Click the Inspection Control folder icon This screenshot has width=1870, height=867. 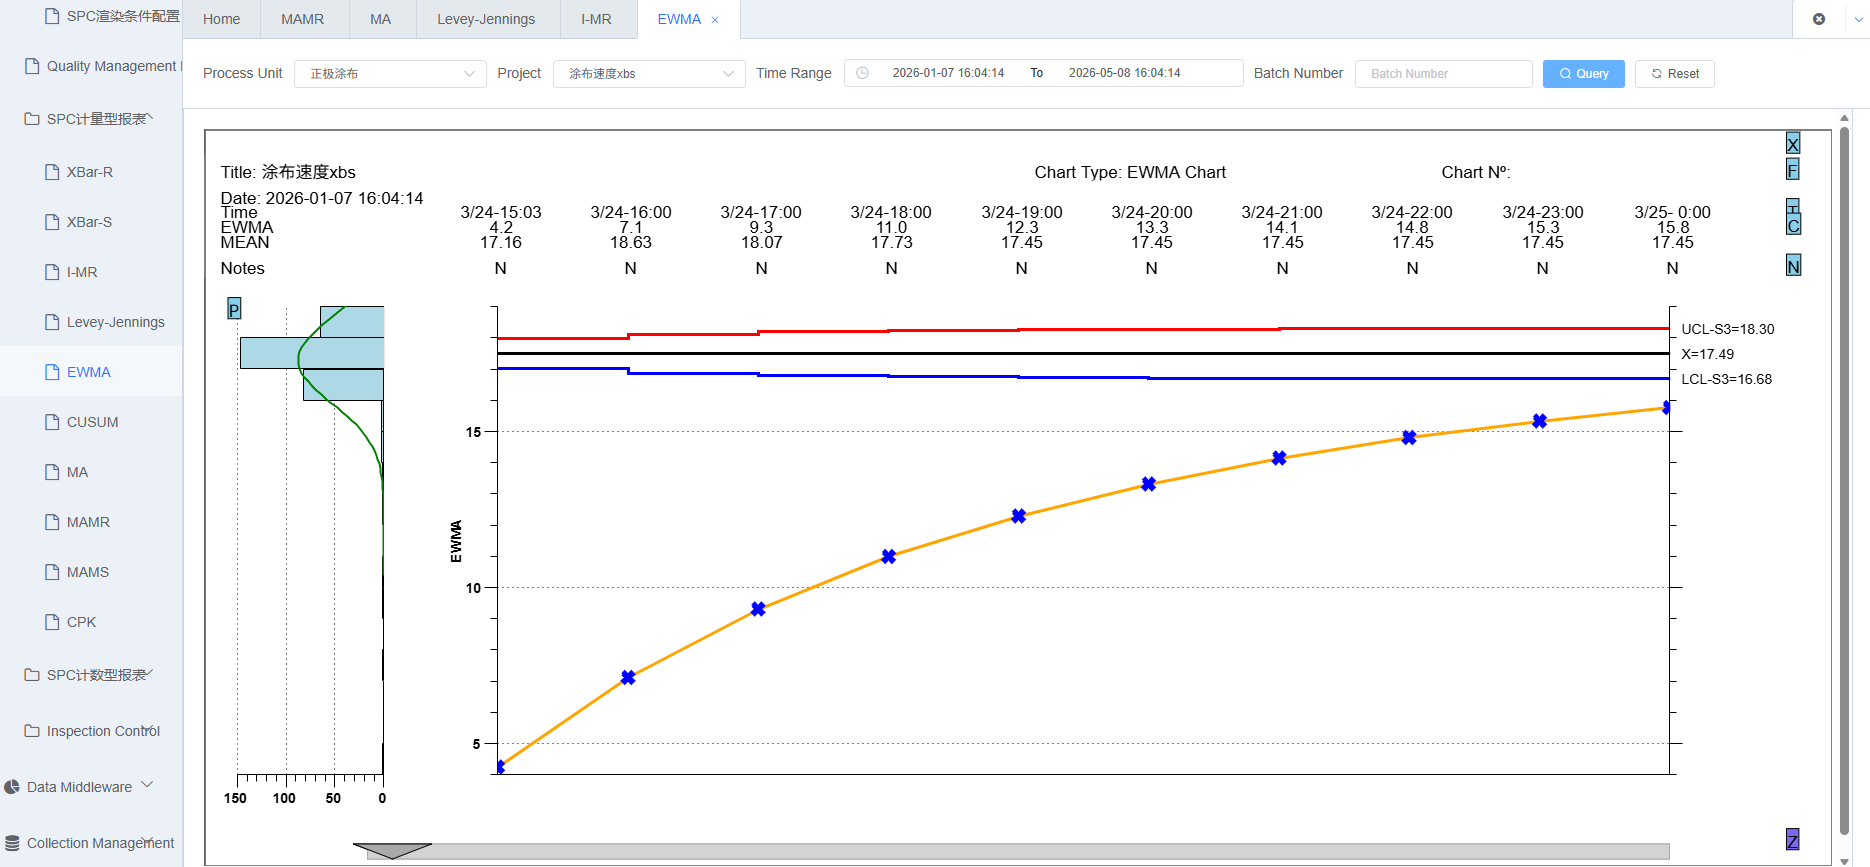point(32,731)
